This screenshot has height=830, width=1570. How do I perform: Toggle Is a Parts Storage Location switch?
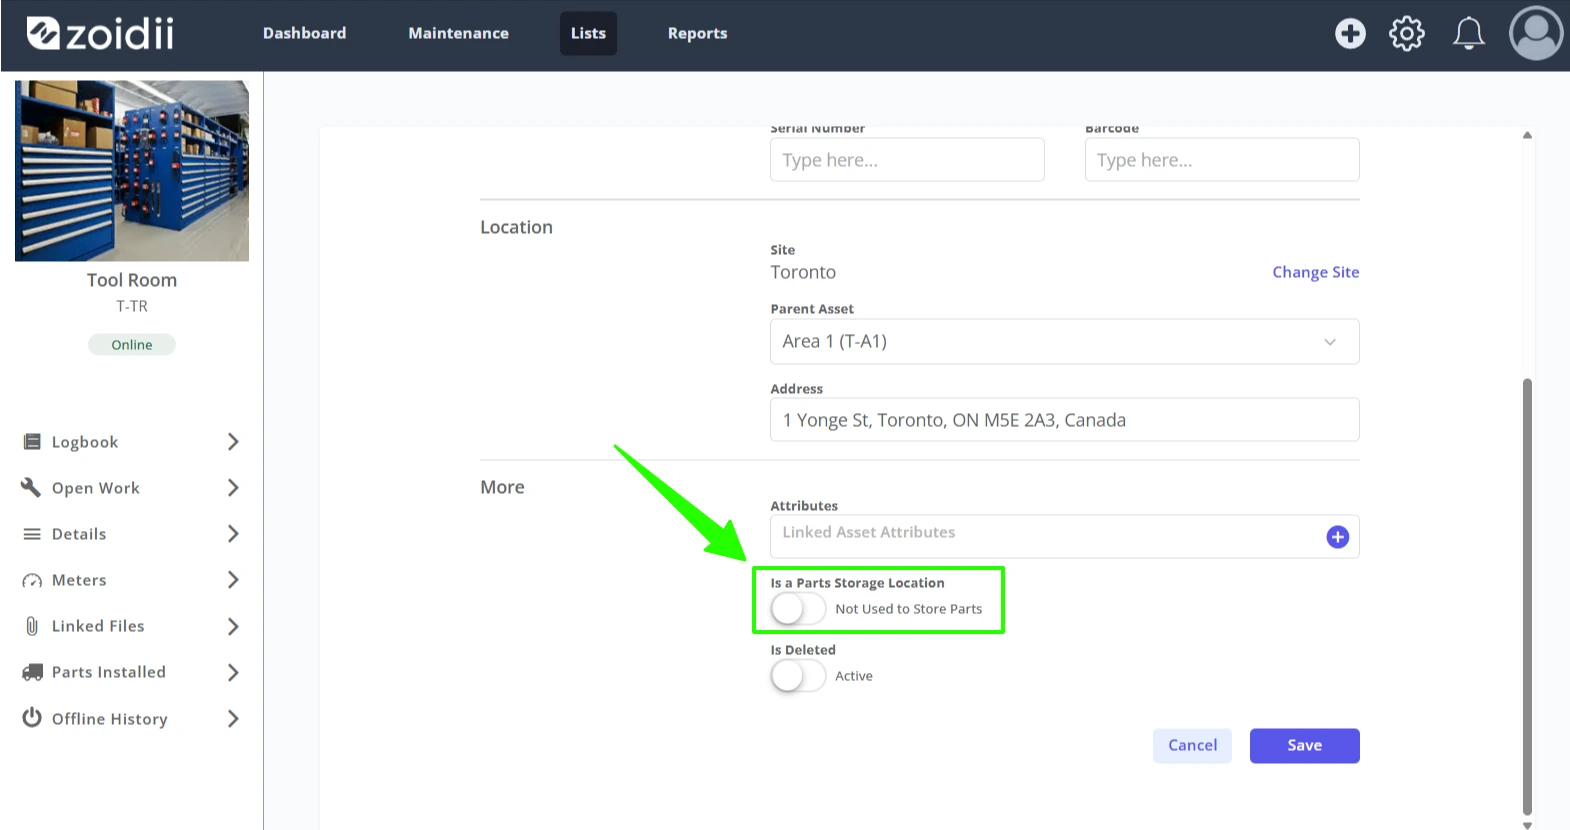coord(797,609)
